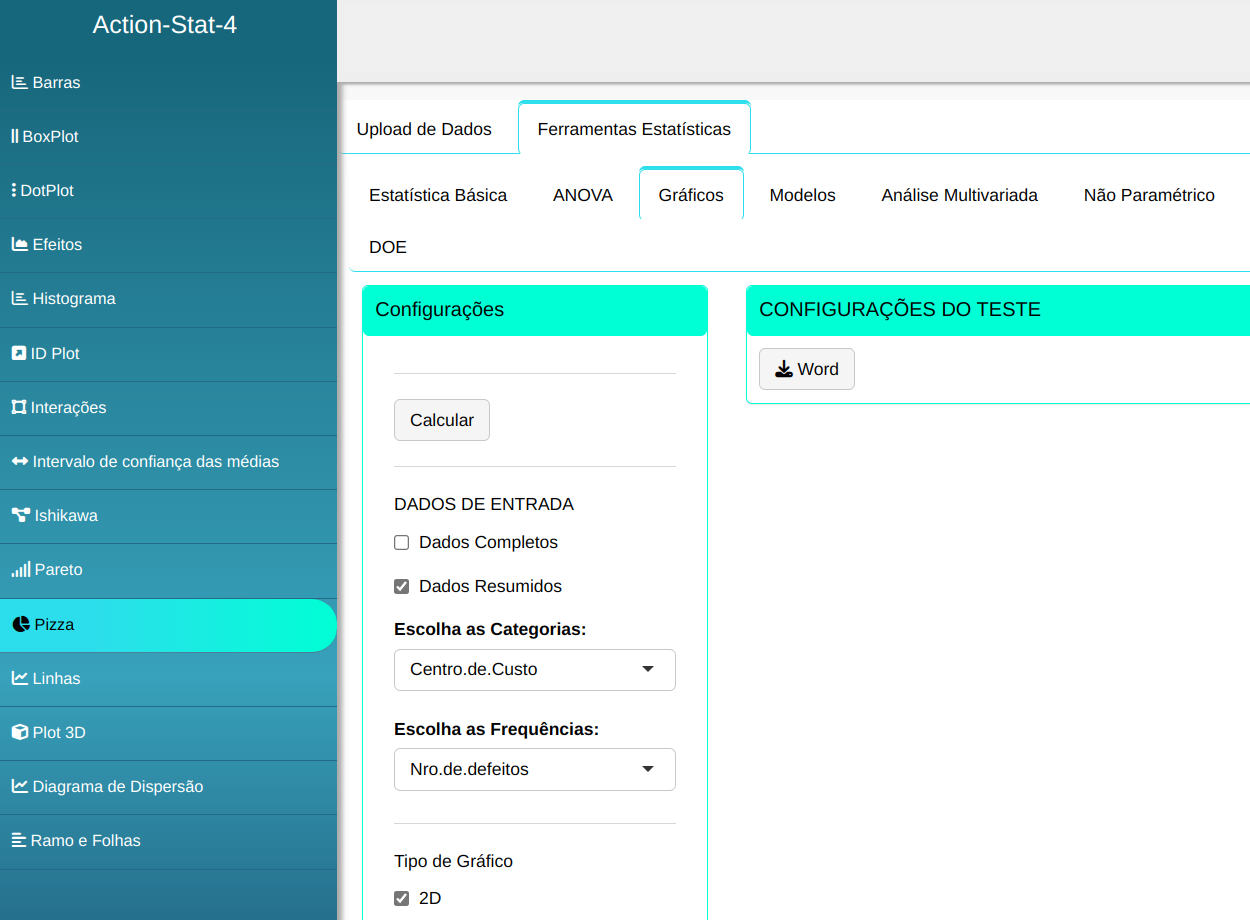Click the Plot 3D cube icon

(19, 732)
